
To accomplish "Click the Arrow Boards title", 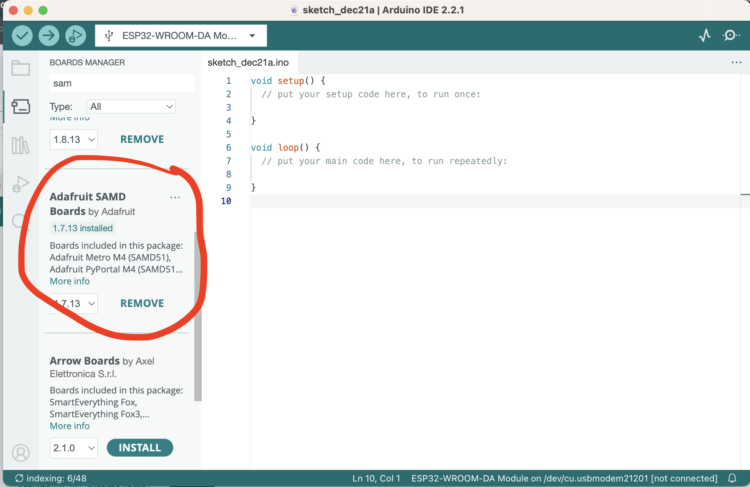I will (85, 361).
